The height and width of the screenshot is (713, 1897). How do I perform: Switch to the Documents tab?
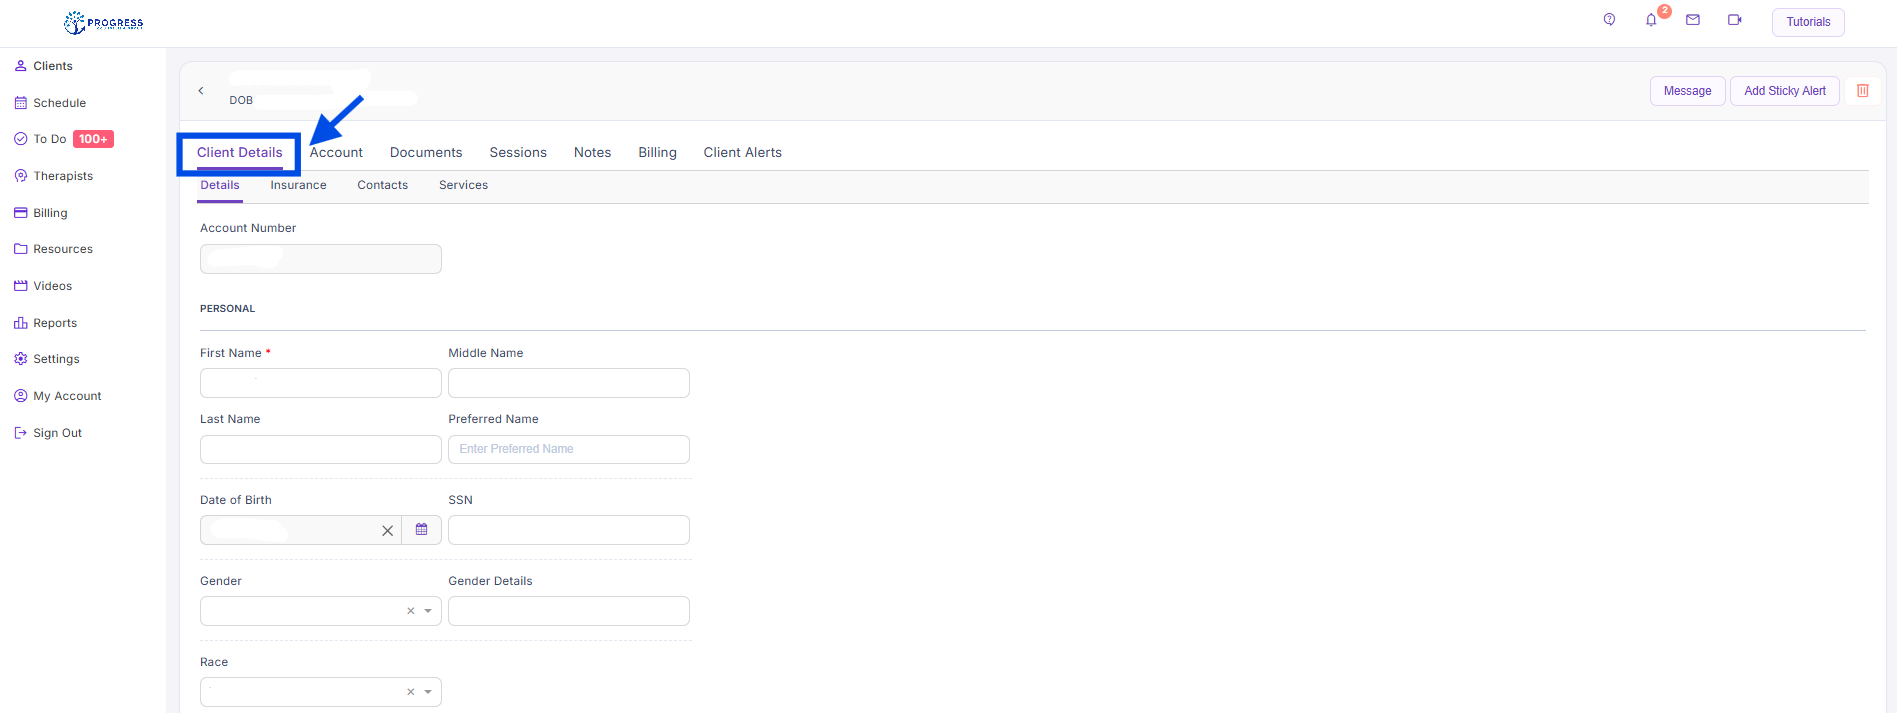[x=426, y=153]
